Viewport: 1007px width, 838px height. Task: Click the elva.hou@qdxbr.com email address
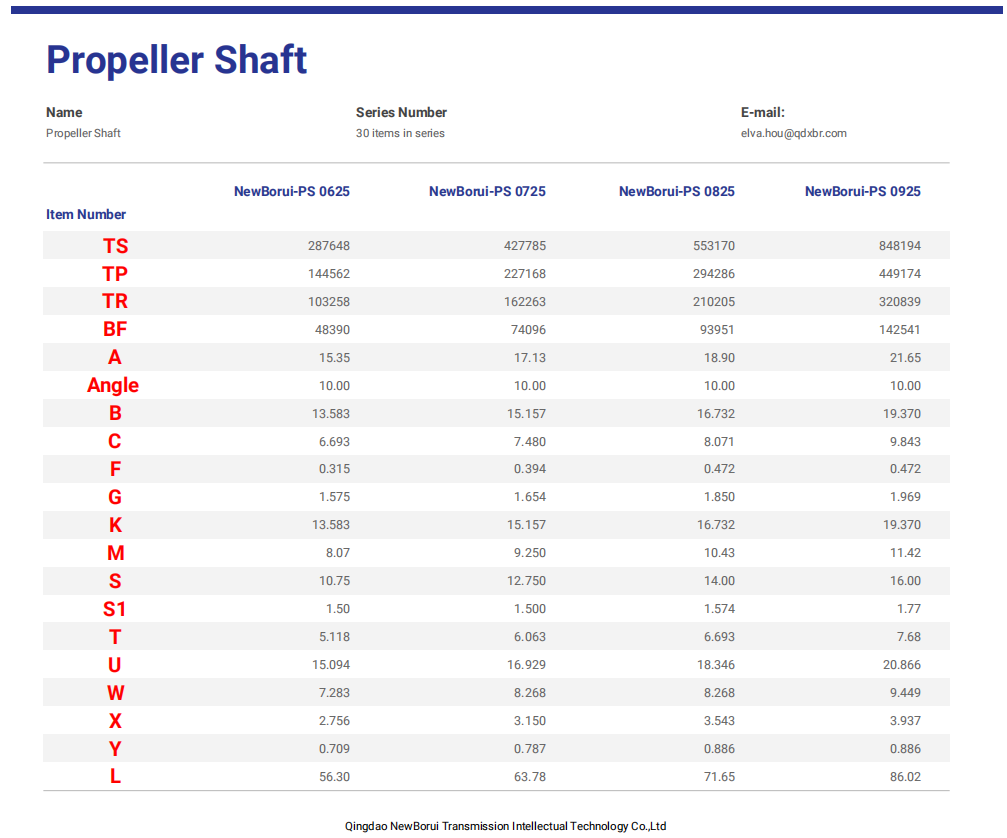click(x=794, y=133)
